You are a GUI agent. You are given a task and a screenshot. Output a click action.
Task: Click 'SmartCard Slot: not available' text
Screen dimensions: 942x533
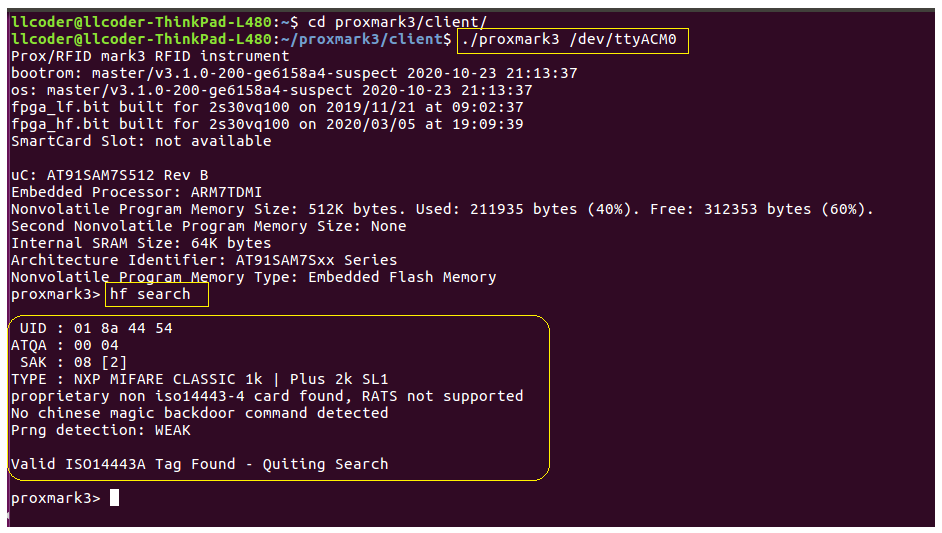click(x=141, y=141)
